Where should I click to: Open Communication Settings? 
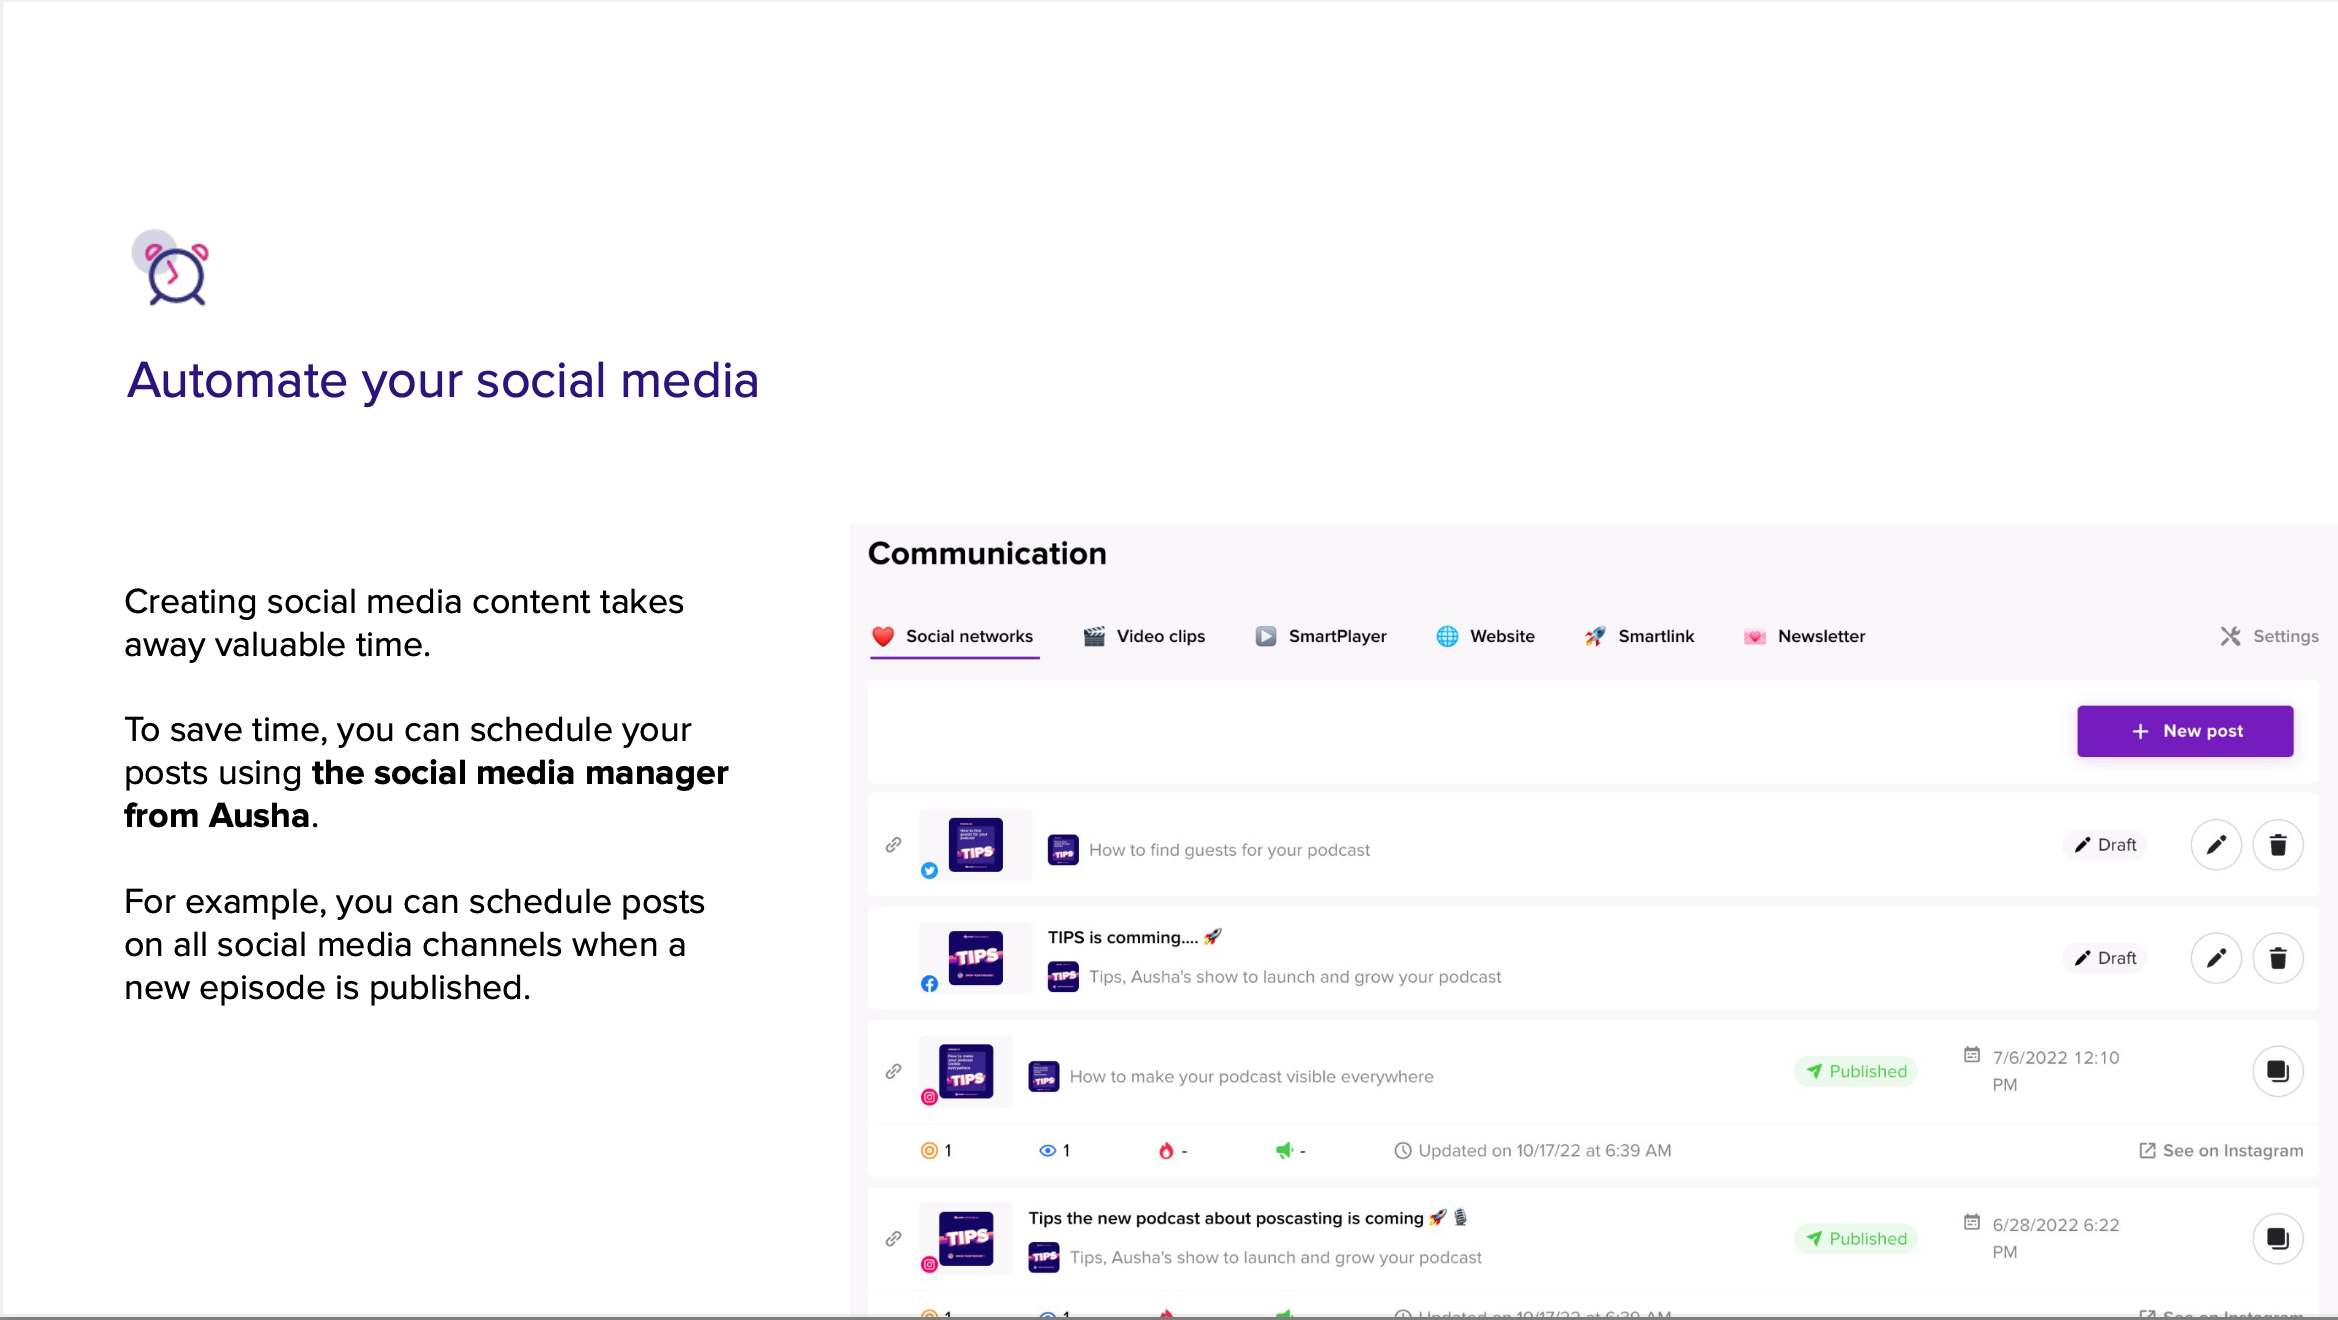[2269, 636]
